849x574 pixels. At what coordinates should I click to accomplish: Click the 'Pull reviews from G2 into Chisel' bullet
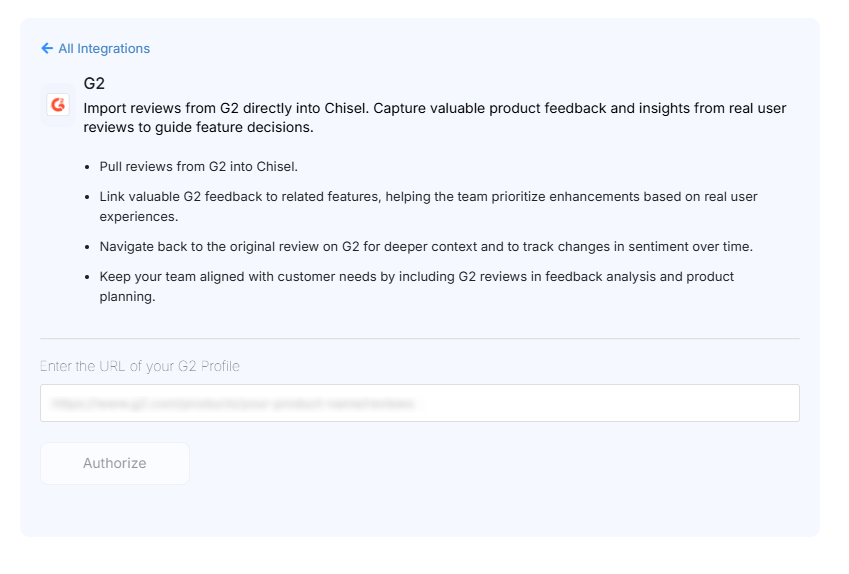tap(199, 167)
